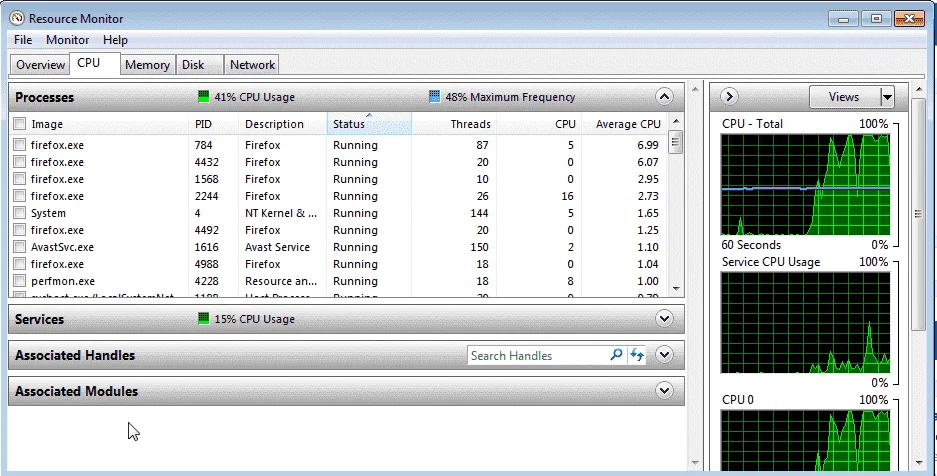
Task: Collapse the Processes section chevron
Action: pyautogui.click(x=664, y=97)
